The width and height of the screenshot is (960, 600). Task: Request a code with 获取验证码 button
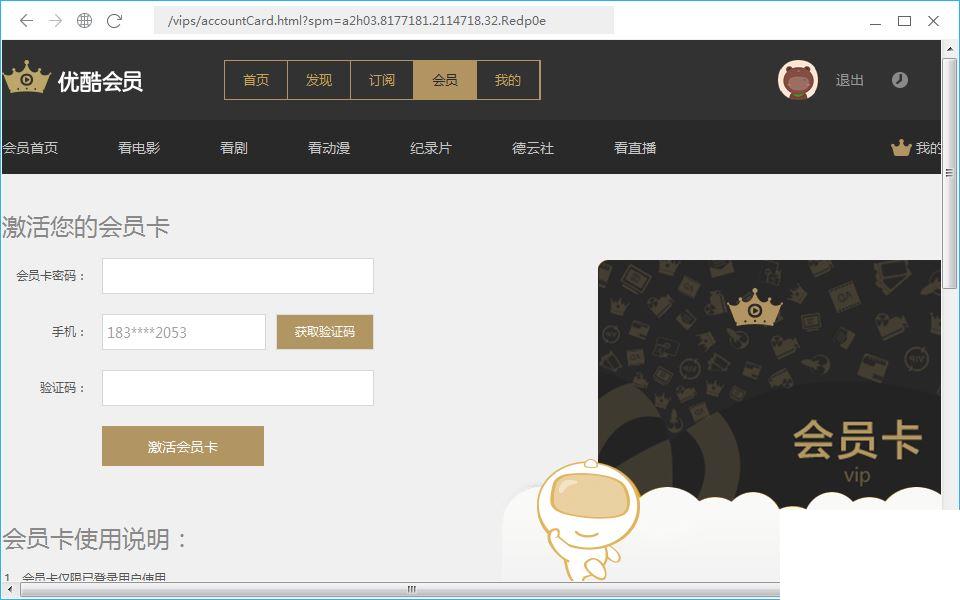pos(324,332)
